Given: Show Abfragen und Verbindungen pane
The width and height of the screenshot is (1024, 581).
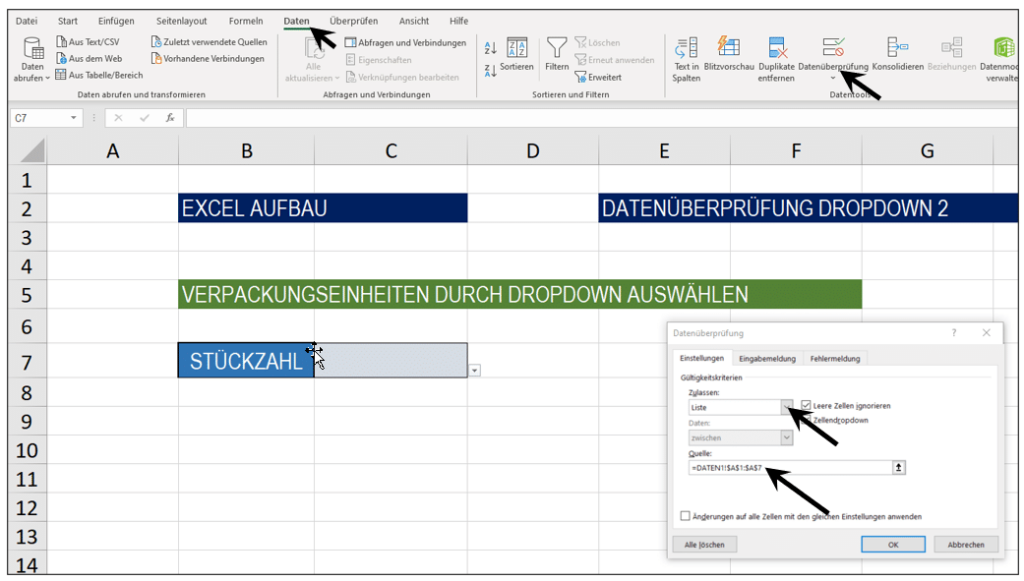Looking at the screenshot, I should [x=406, y=42].
